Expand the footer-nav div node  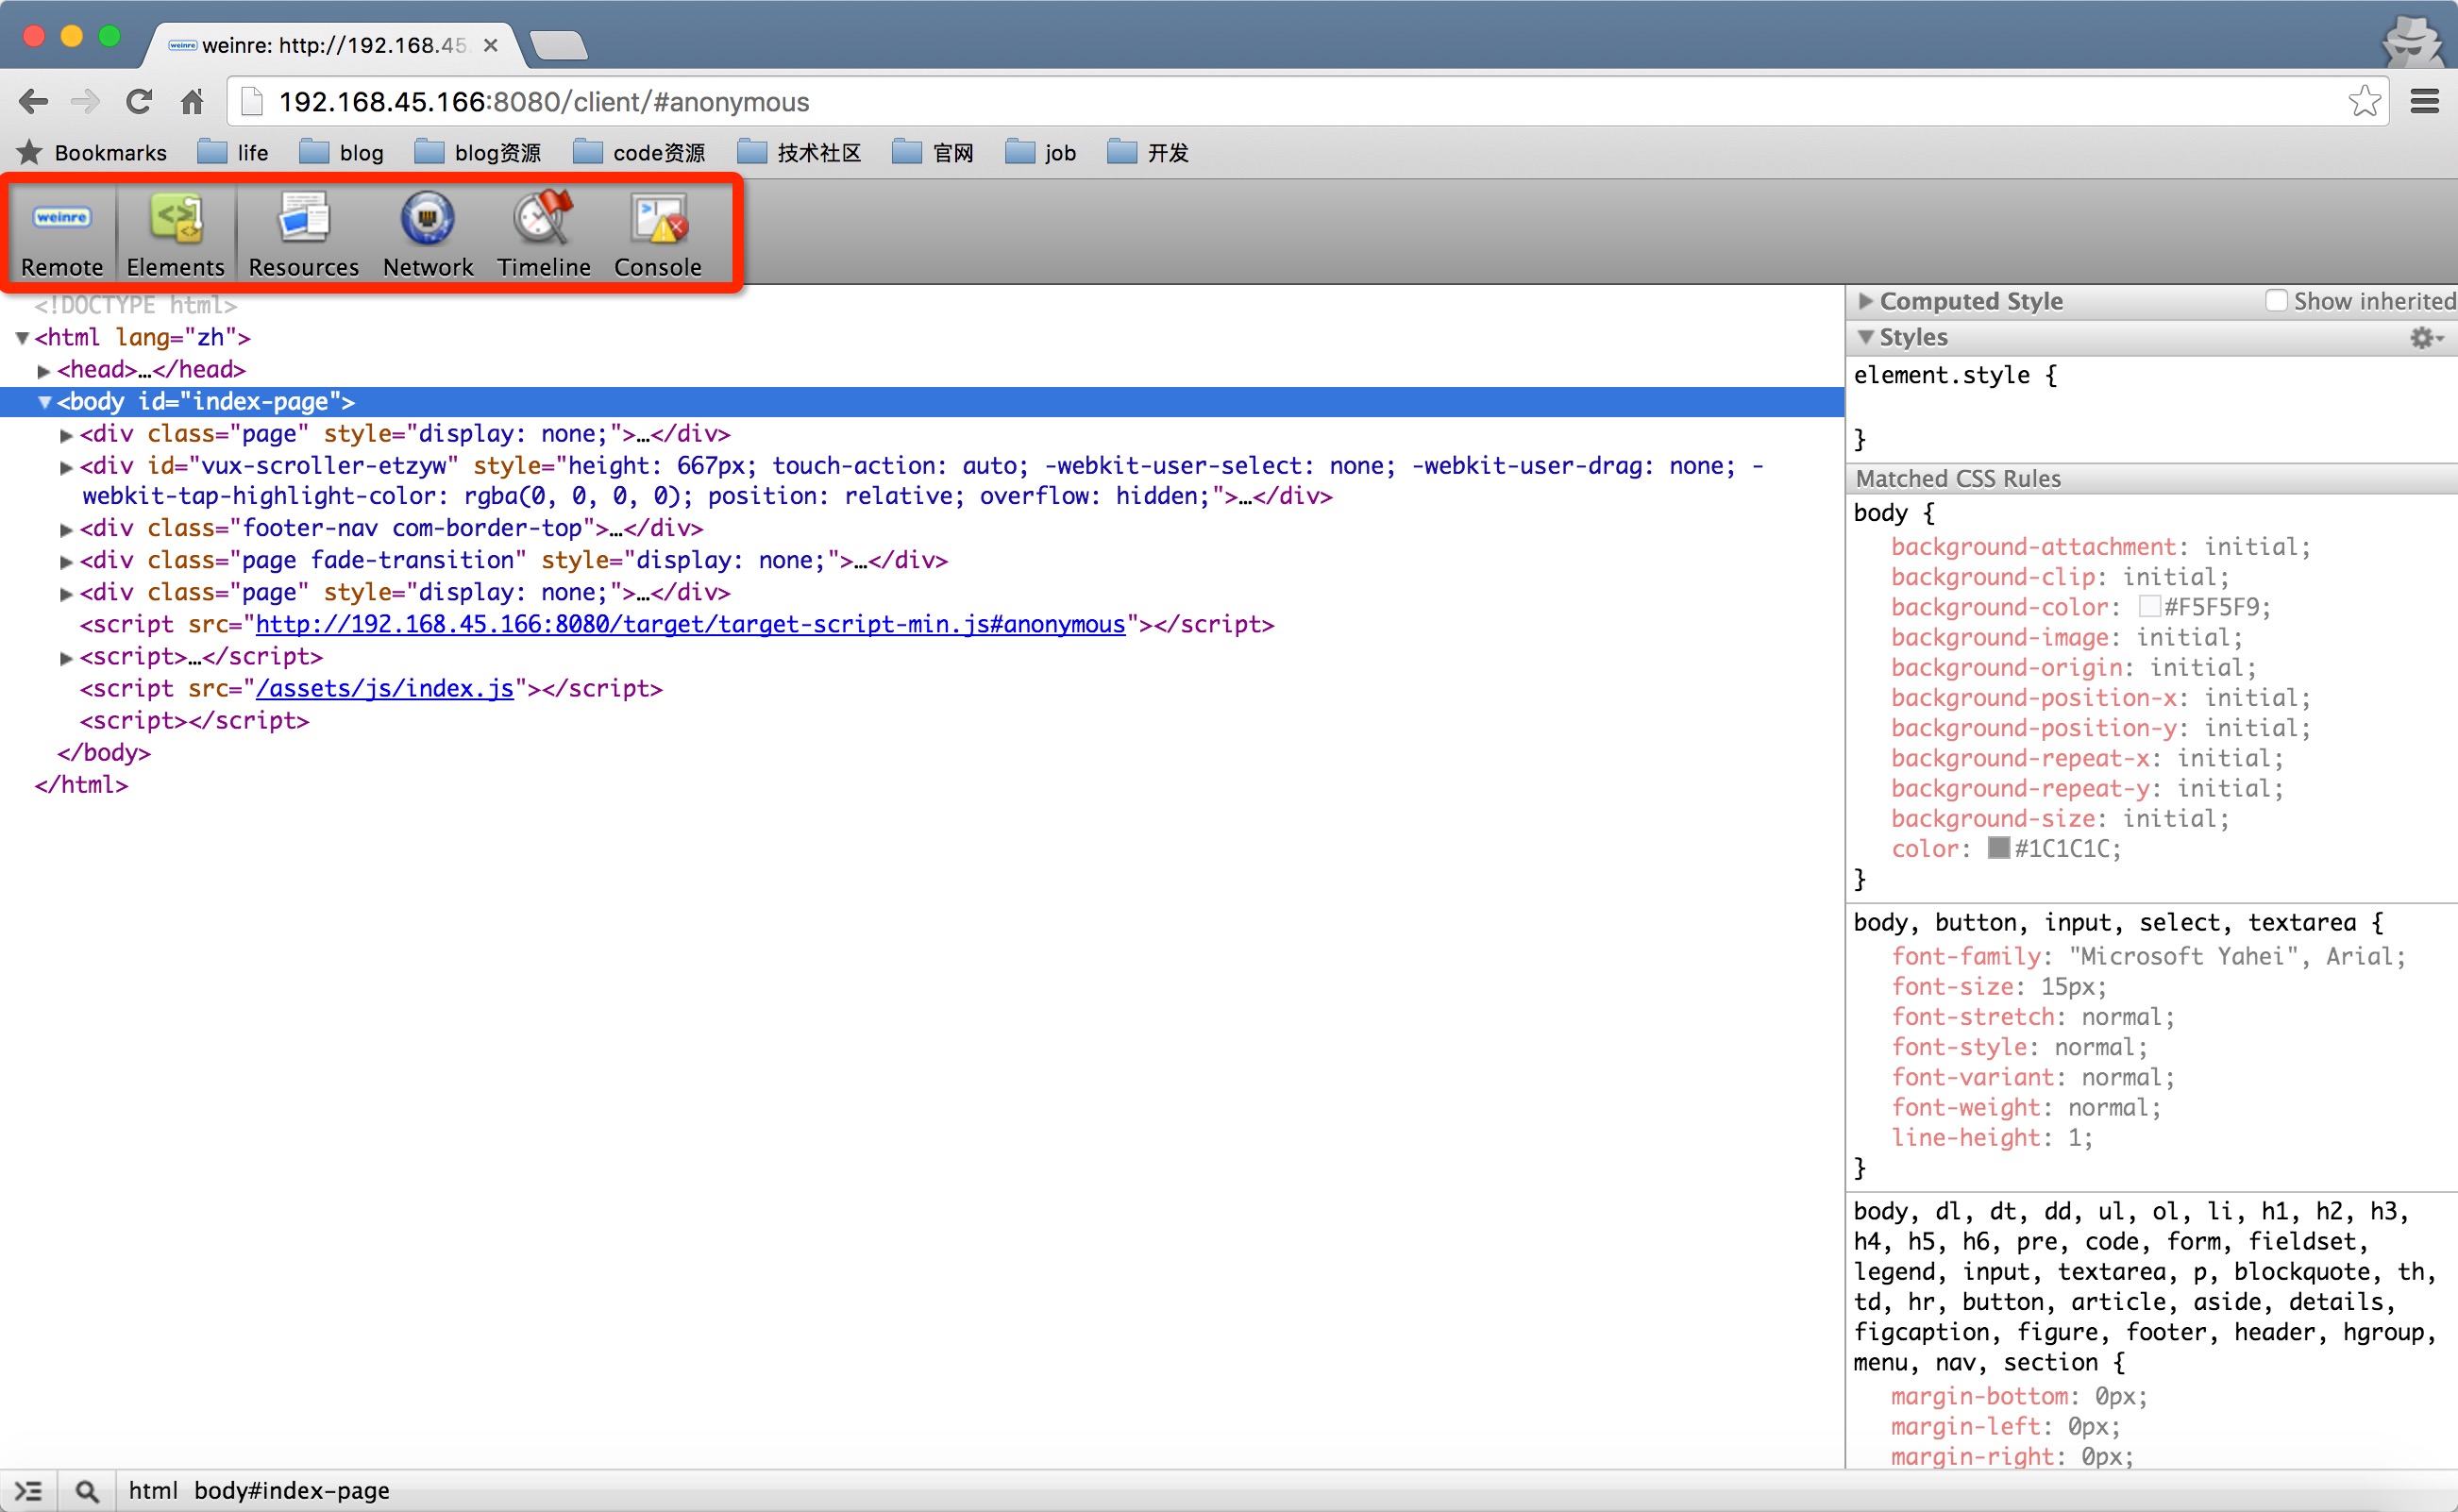pos(66,530)
